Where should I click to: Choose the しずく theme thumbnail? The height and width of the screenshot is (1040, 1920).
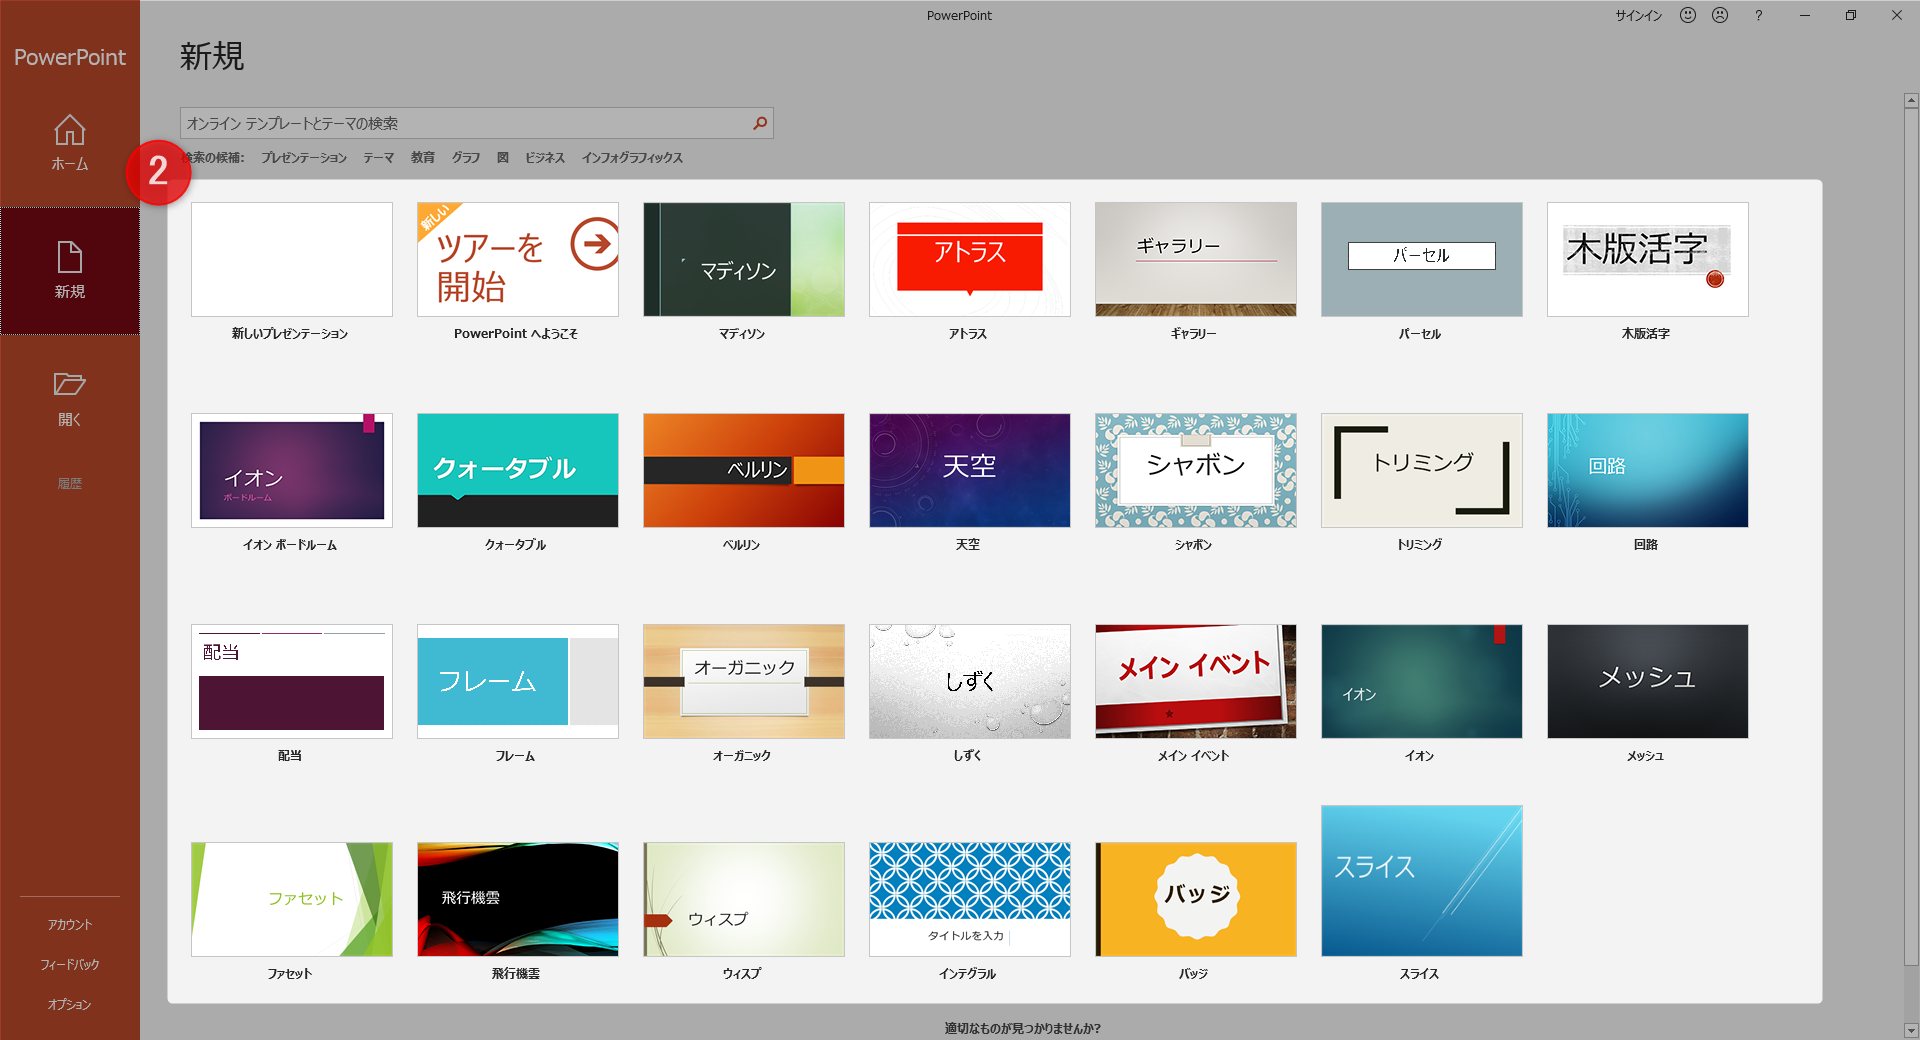click(970, 682)
